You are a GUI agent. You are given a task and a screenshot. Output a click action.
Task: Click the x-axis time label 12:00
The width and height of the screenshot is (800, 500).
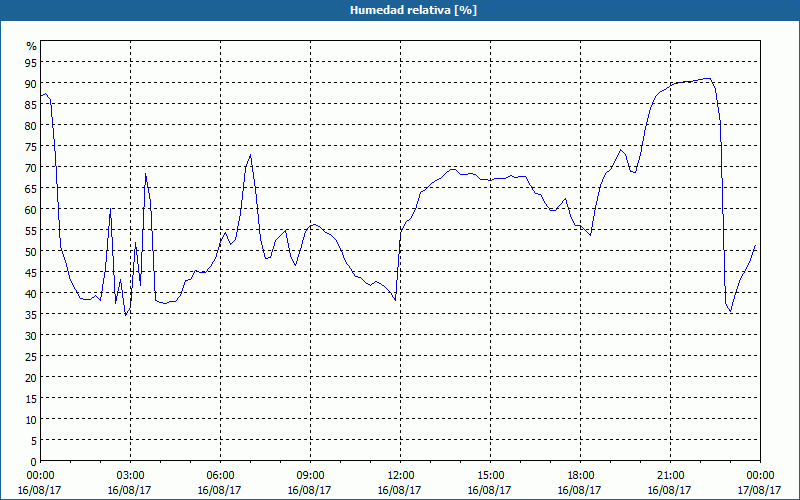401,476
